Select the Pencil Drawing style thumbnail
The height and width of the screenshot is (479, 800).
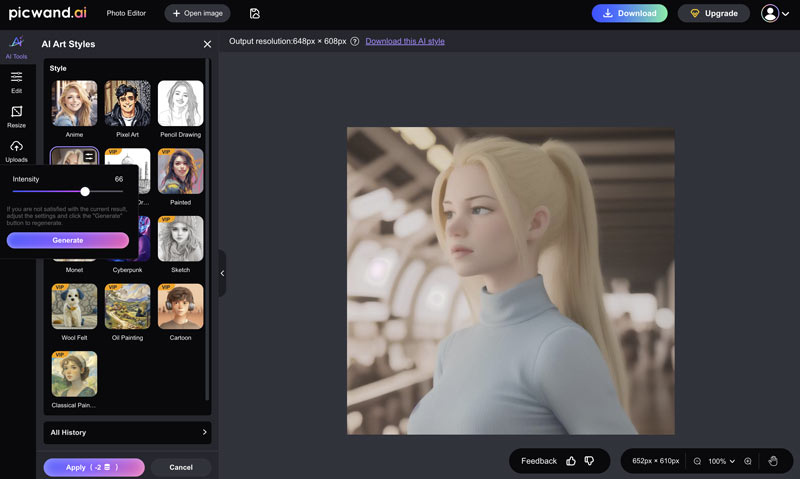pyautogui.click(x=181, y=103)
